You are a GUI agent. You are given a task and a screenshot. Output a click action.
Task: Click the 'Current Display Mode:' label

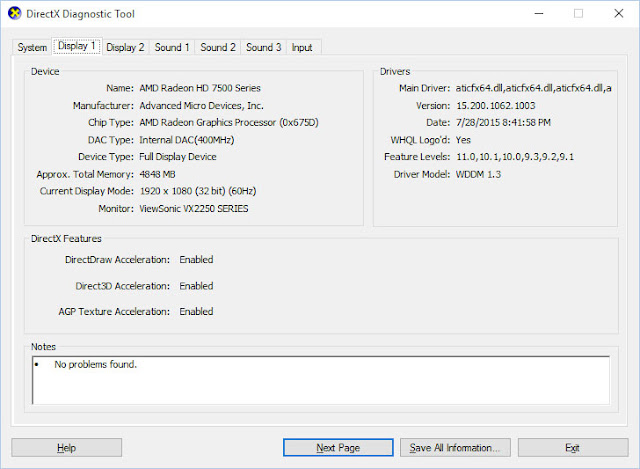pos(87,191)
